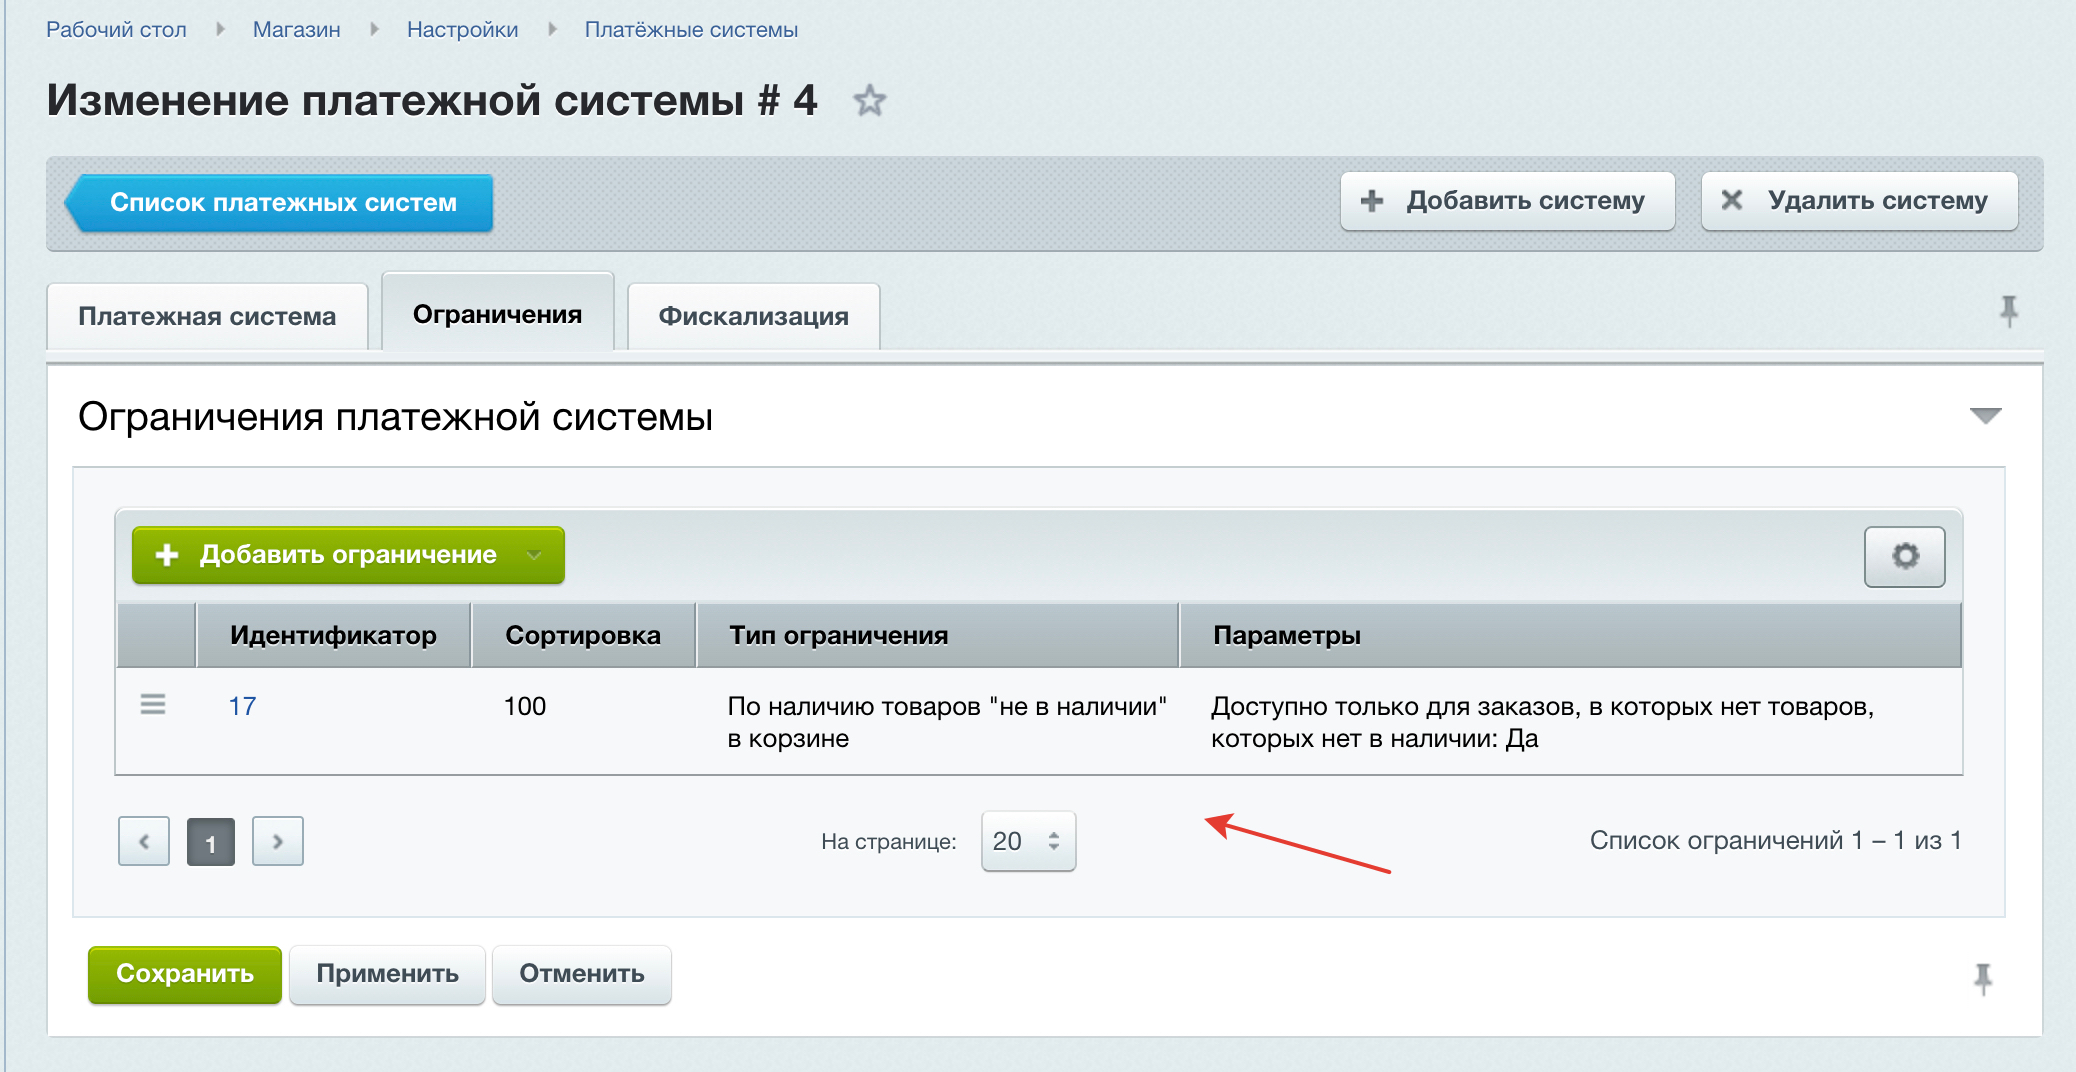The height and width of the screenshot is (1072, 2076).
Task: Click the Добавить ограничение button
Action: pos(348,555)
